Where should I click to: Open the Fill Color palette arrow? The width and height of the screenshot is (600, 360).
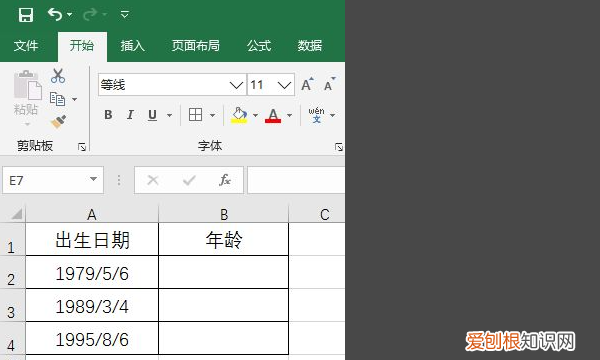coord(255,115)
